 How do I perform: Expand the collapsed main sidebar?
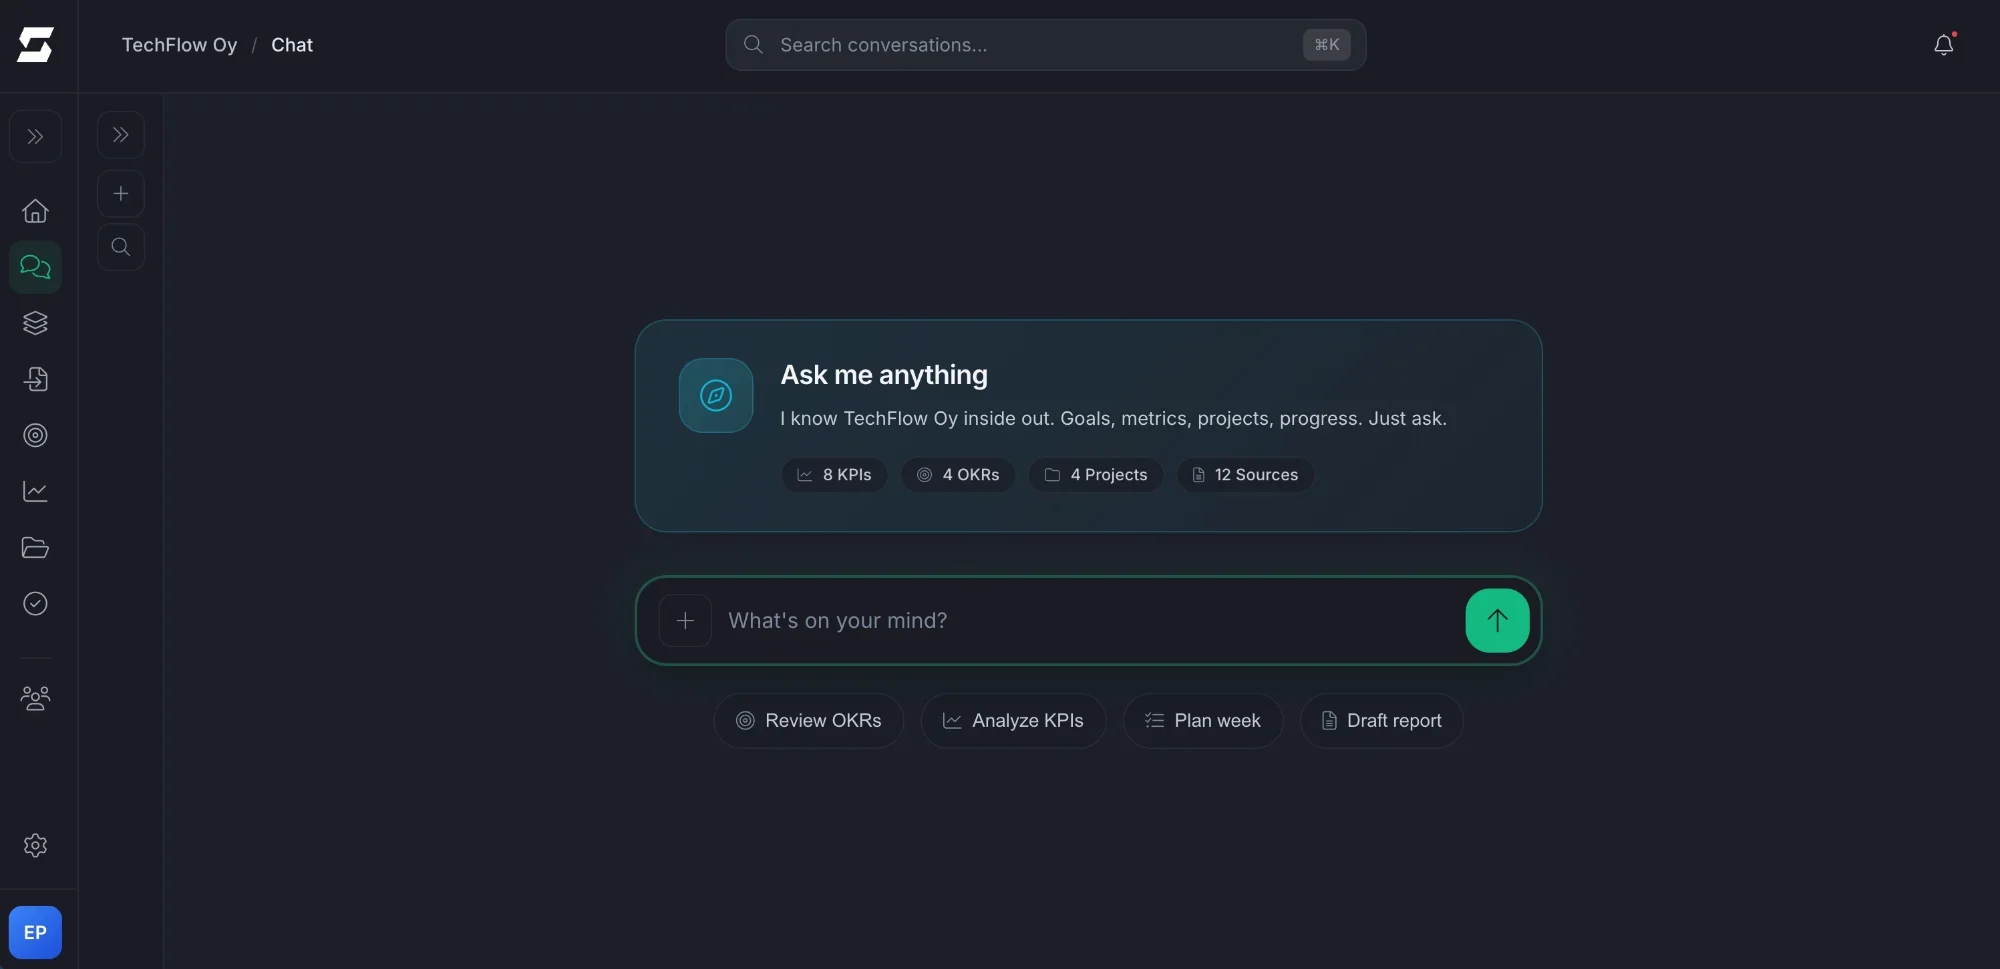(35, 135)
